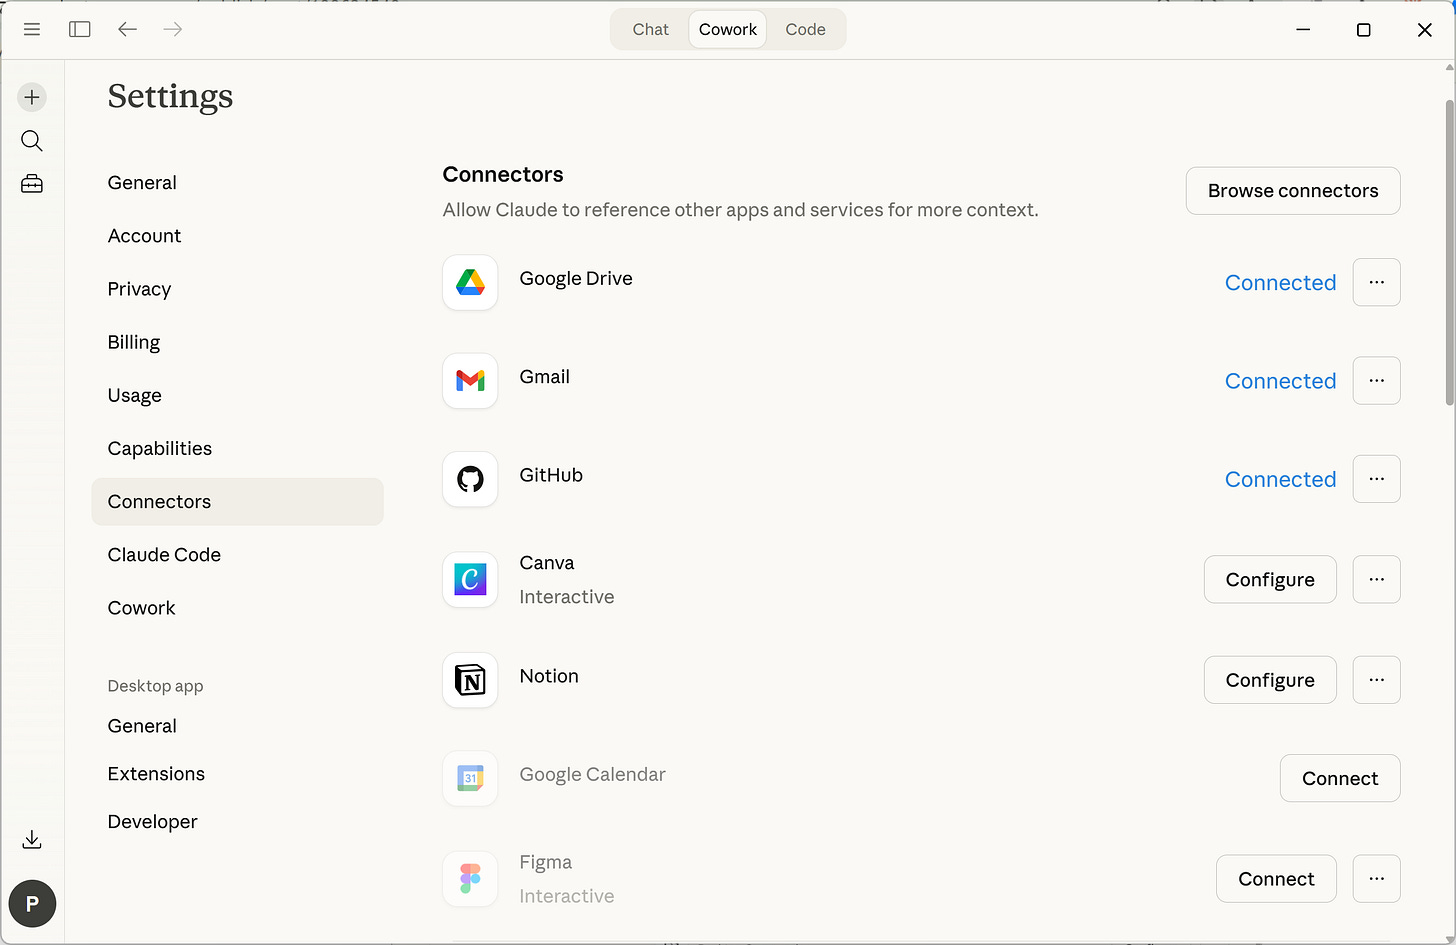Viewport: 1456px width, 945px height.
Task: Open the hamburger menu icon
Action: [x=32, y=29]
